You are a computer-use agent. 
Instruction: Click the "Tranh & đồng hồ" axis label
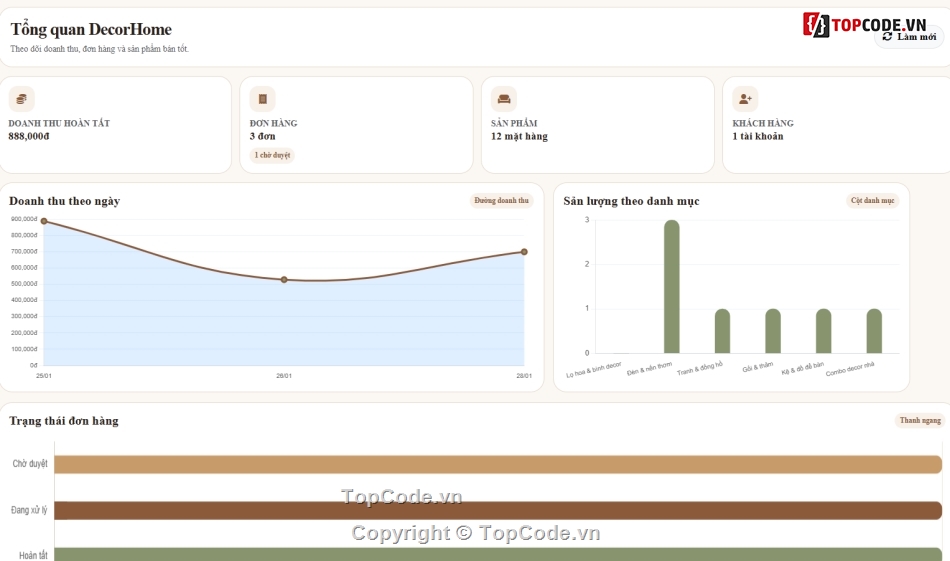click(700, 368)
